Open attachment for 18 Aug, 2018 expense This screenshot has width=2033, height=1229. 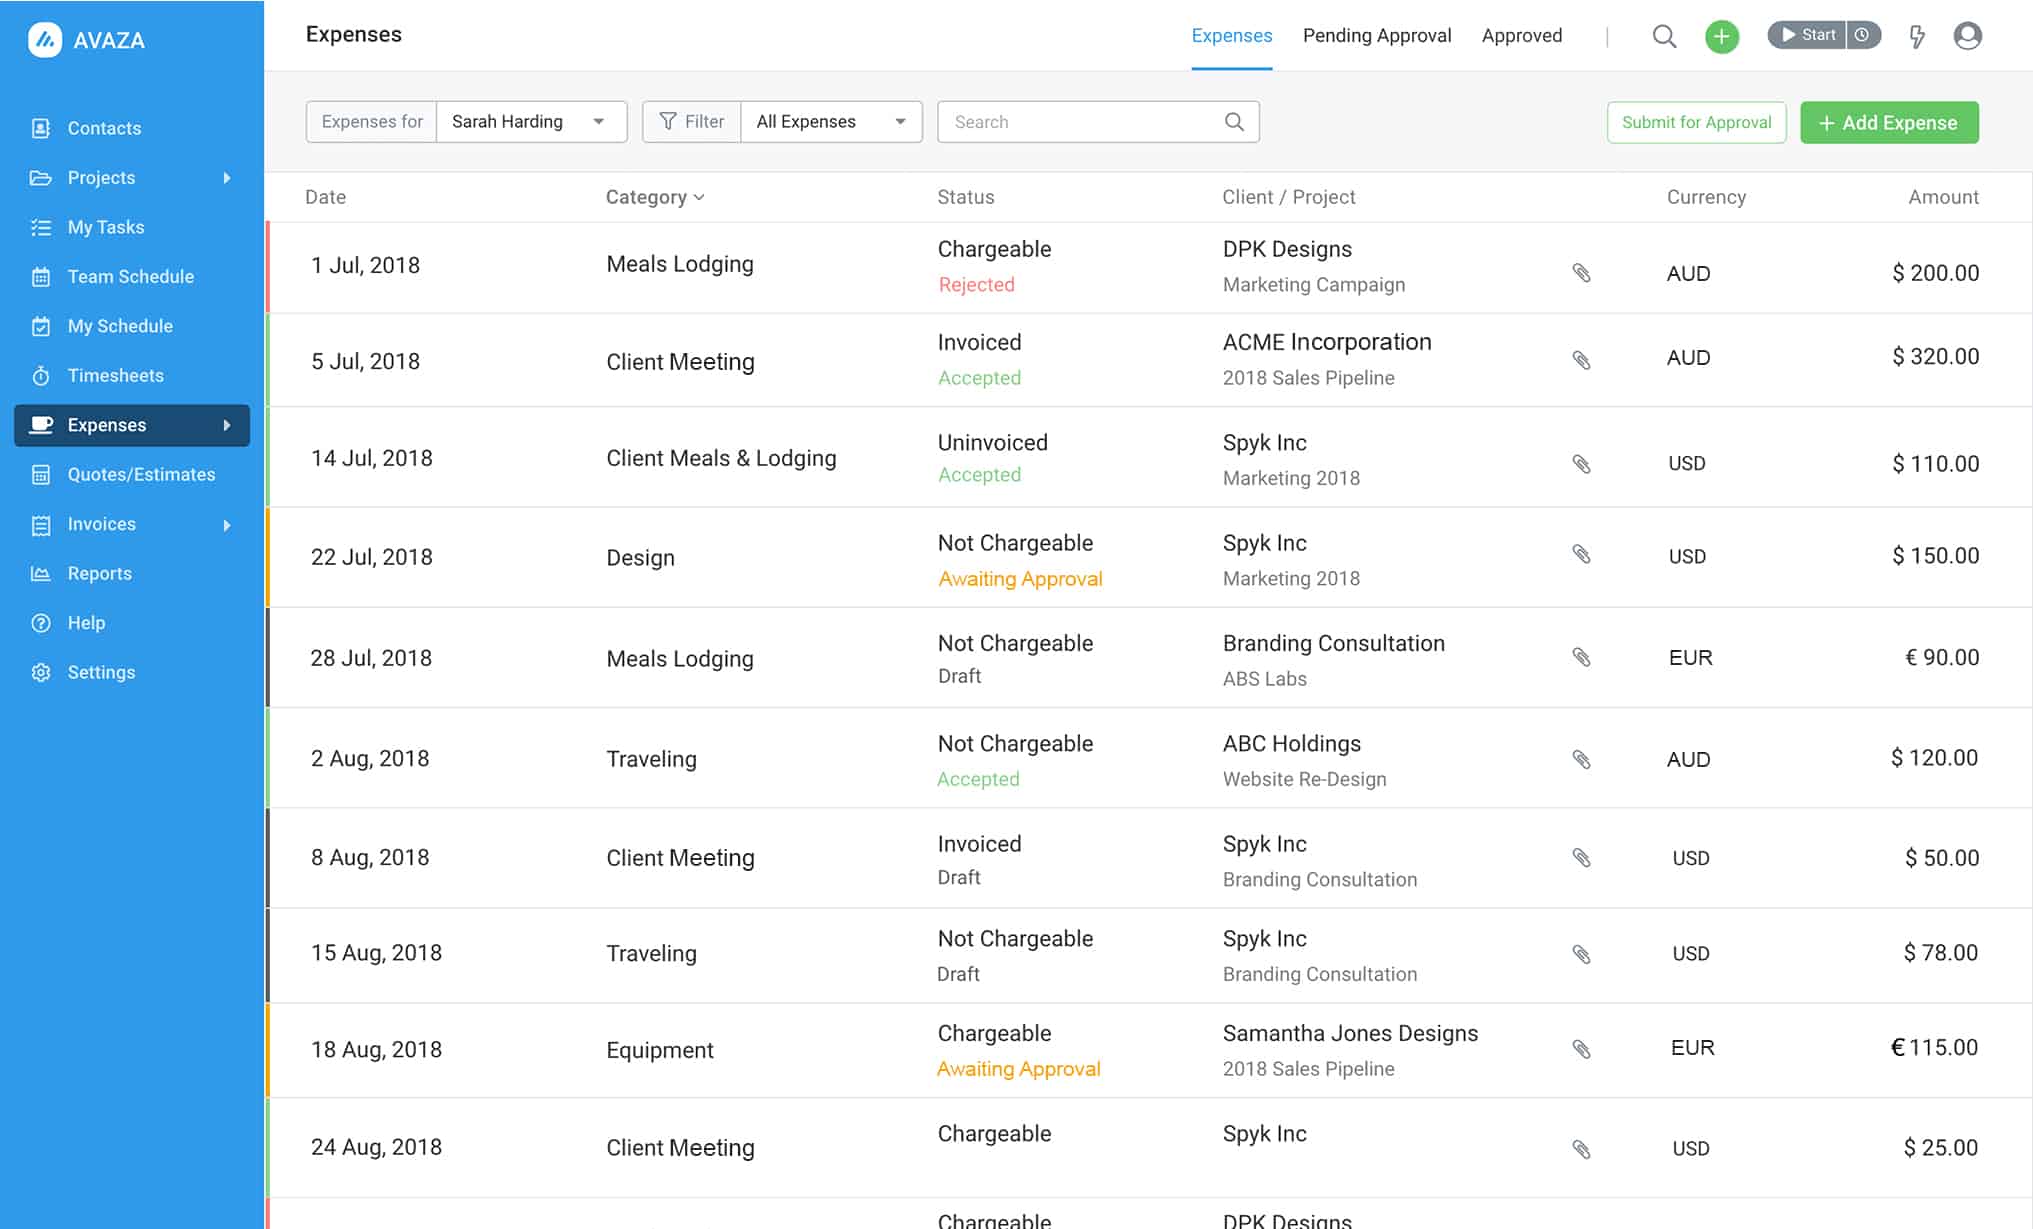click(x=1581, y=1049)
